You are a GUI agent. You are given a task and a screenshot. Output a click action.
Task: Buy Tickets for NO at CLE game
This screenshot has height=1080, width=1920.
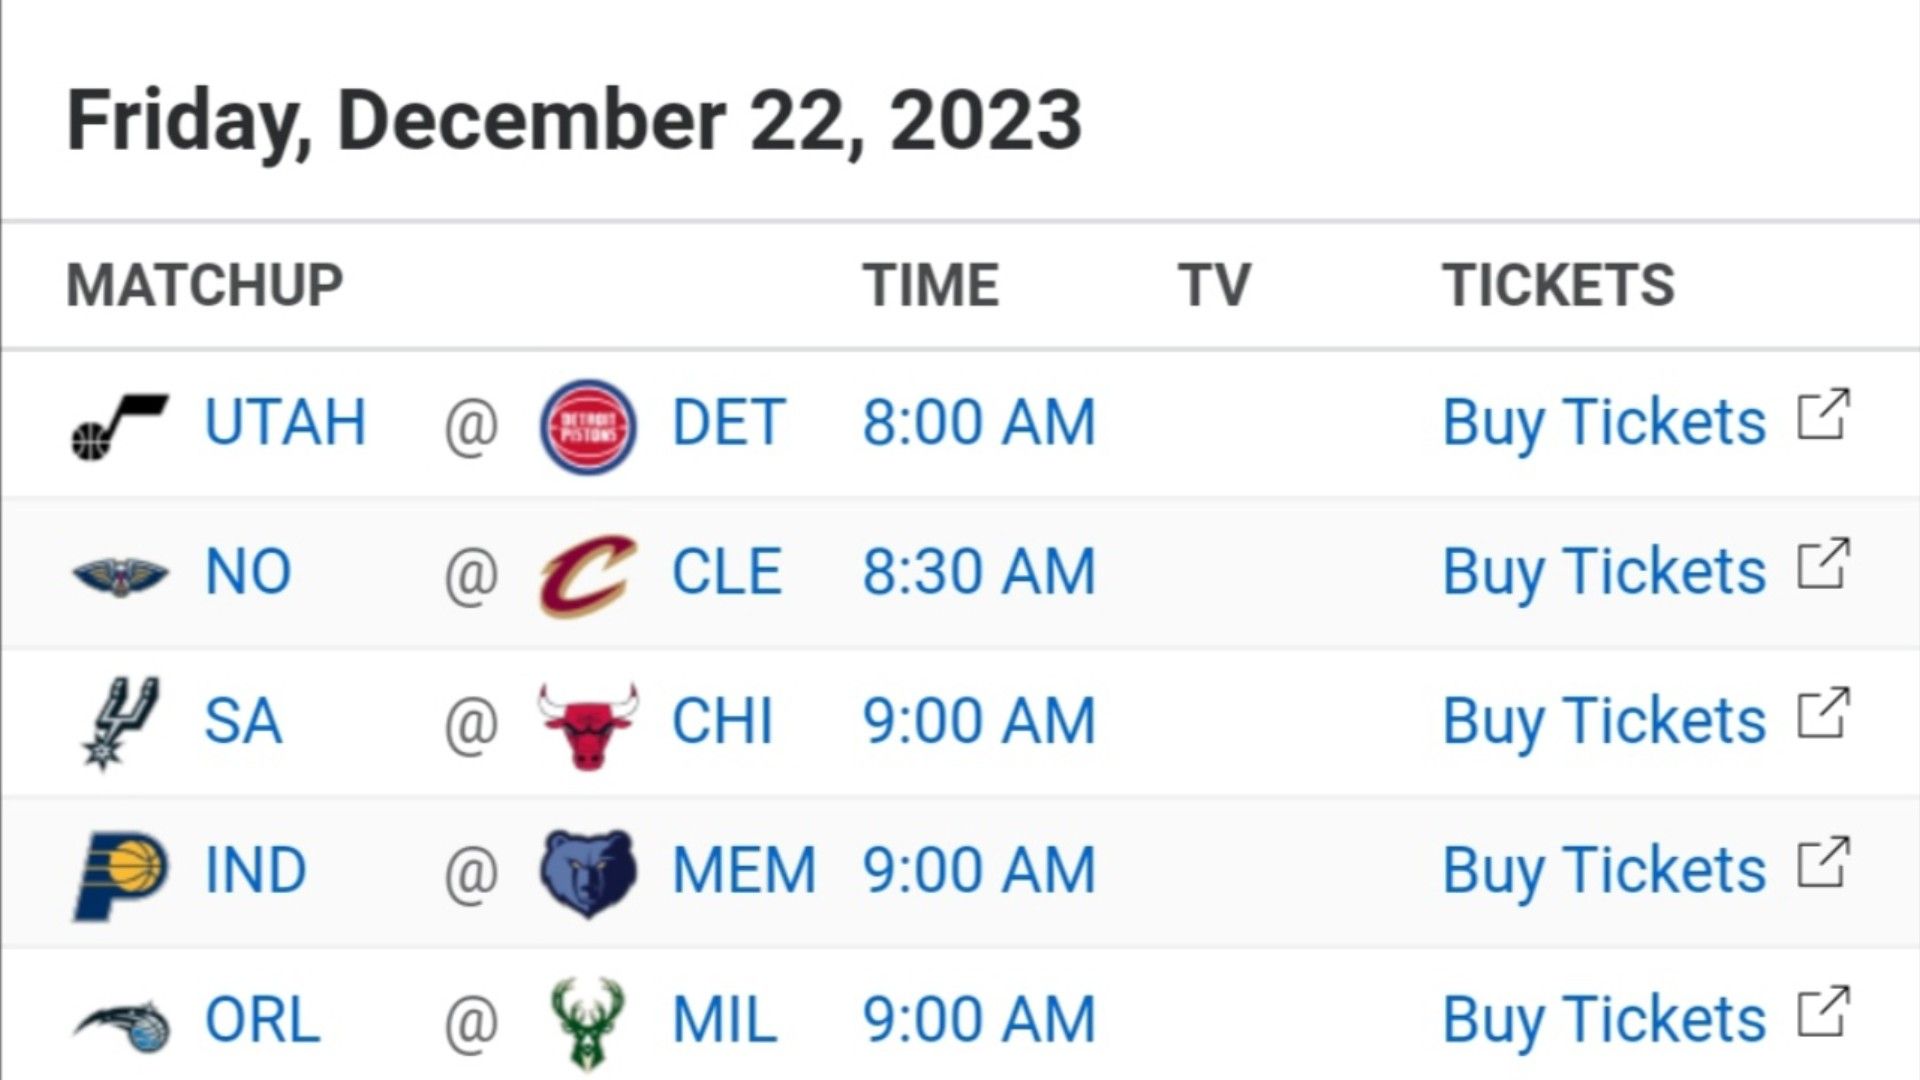(x=1604, y=573)
